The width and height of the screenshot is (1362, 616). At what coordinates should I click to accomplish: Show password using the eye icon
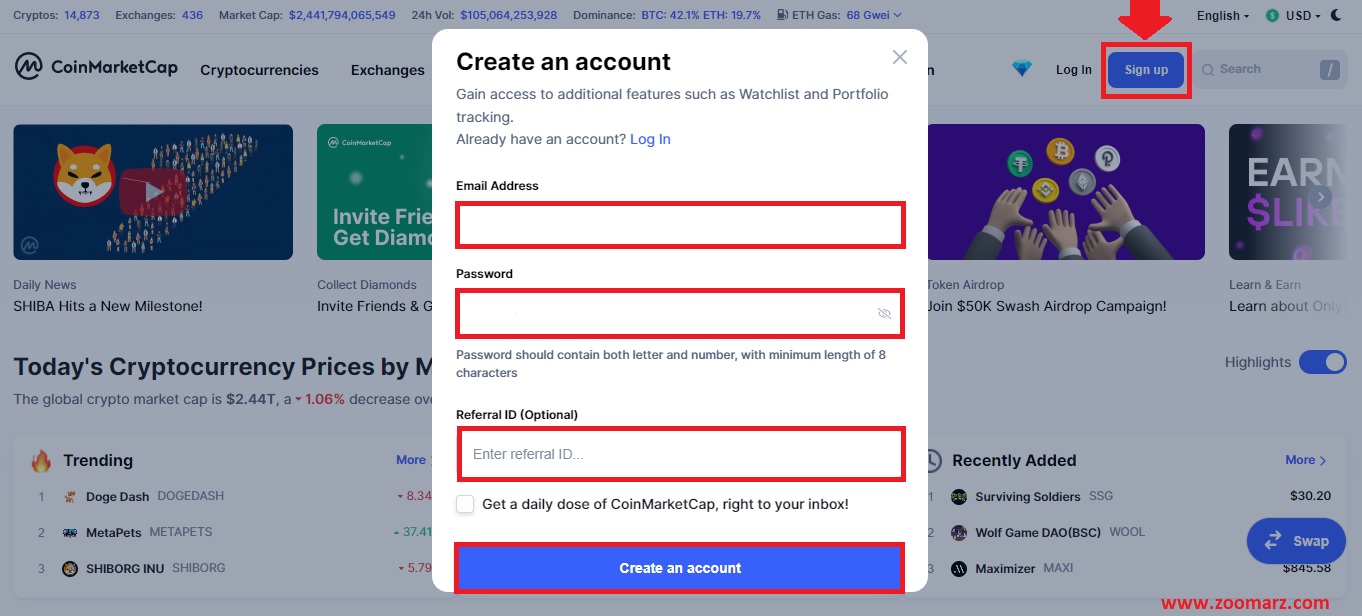point(884,313)
